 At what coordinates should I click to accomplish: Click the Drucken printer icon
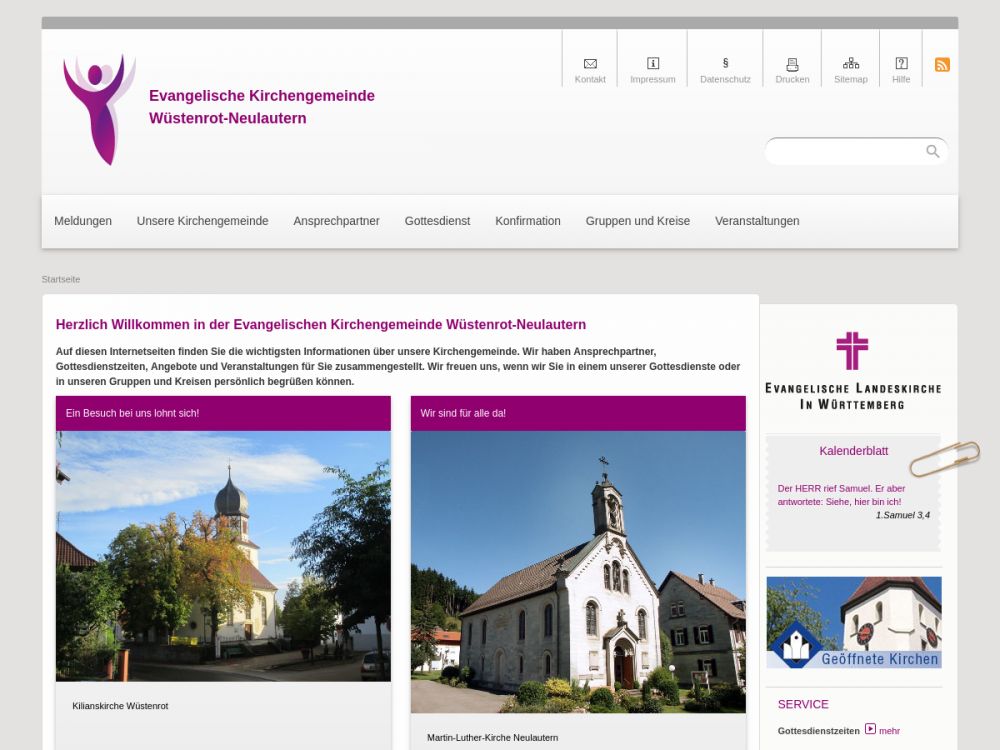pyautogui.click(x=792, y=64)
